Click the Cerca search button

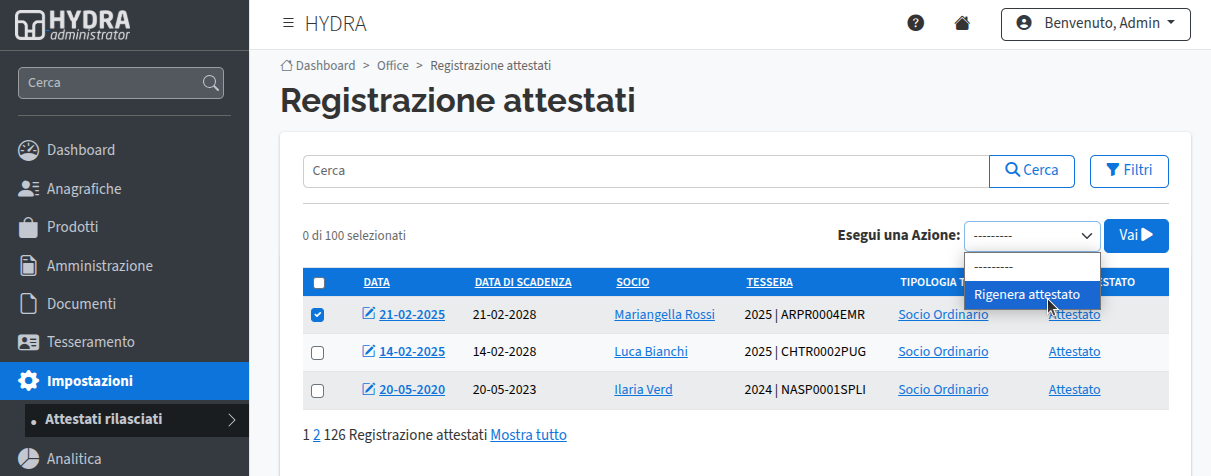pos(1032,171)
